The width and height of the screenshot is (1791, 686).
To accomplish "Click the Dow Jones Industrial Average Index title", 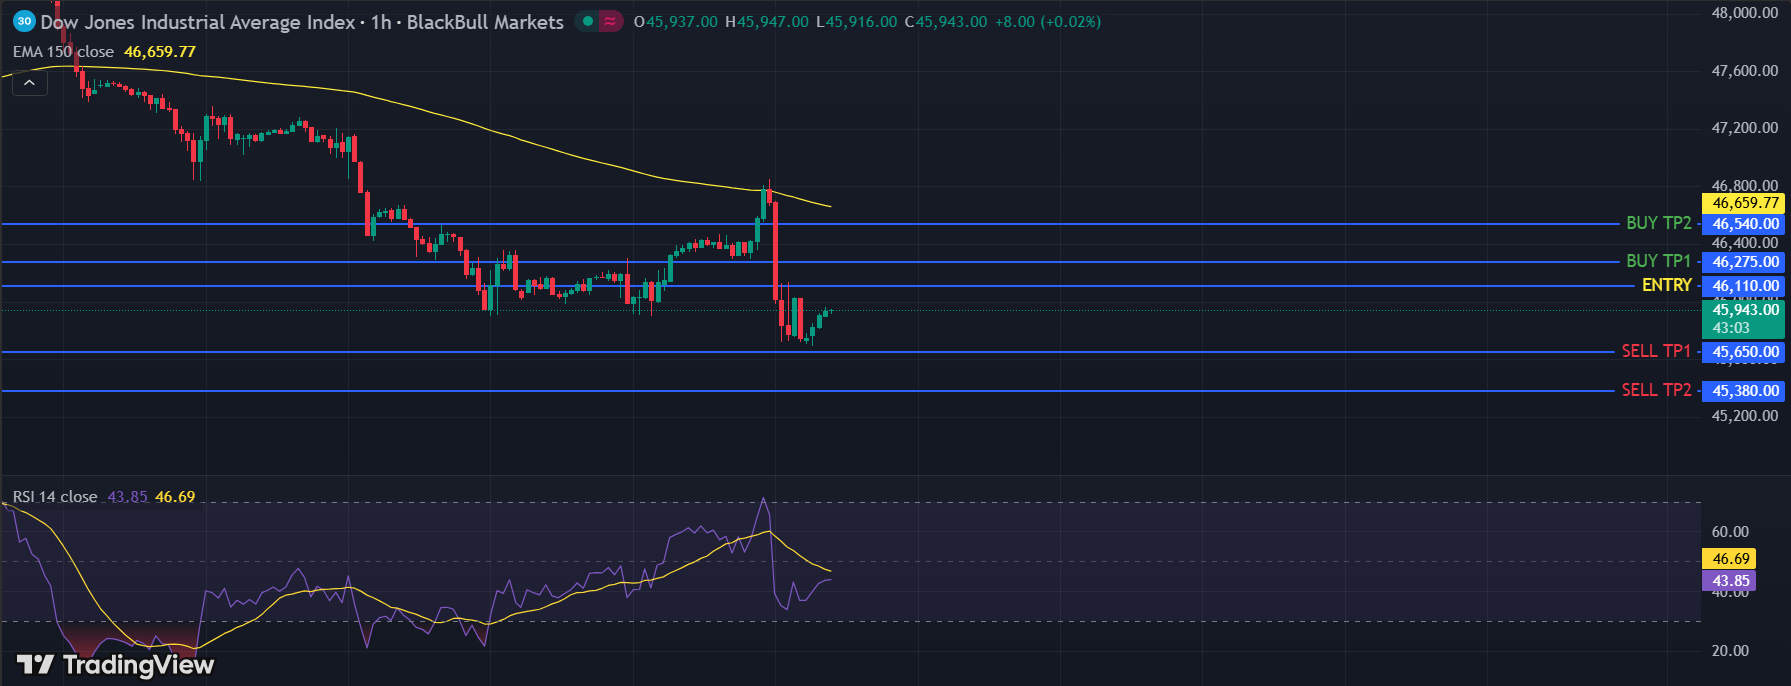I will pyautogui.click(x=198, y=22).
